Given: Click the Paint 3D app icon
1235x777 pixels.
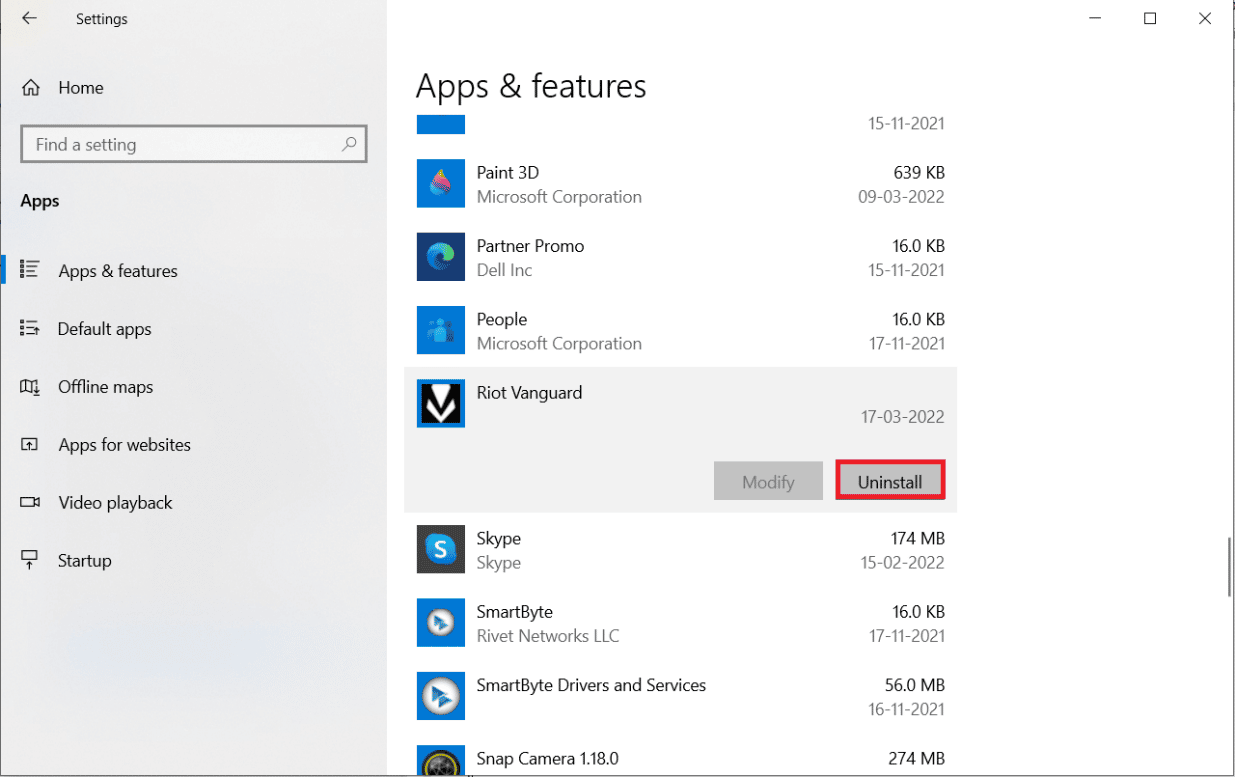Looking at the screenshot, I should coord(441,184).
